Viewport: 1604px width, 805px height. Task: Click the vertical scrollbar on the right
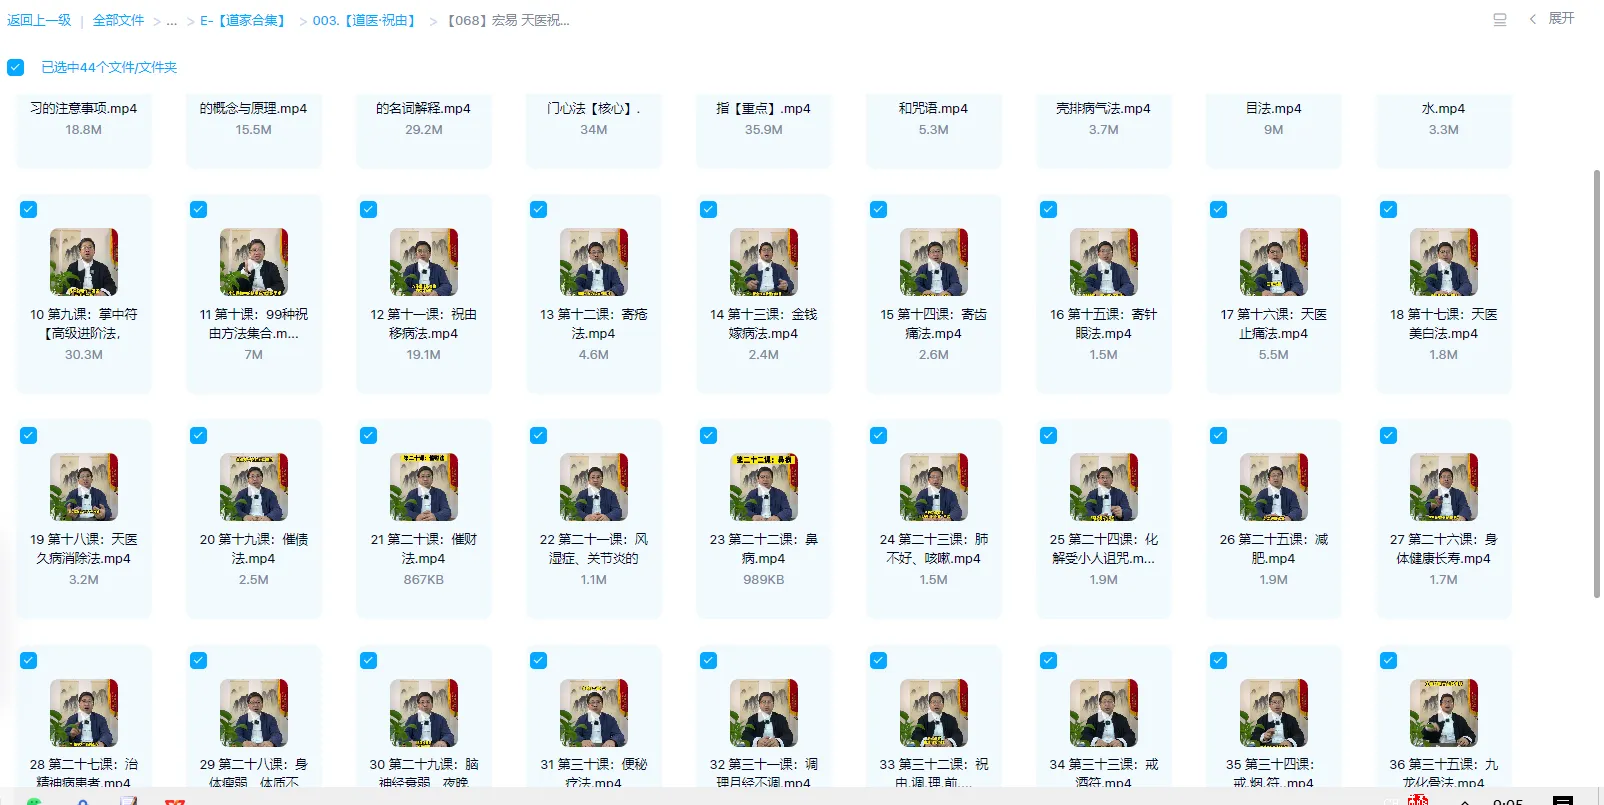click(1596, 385)
